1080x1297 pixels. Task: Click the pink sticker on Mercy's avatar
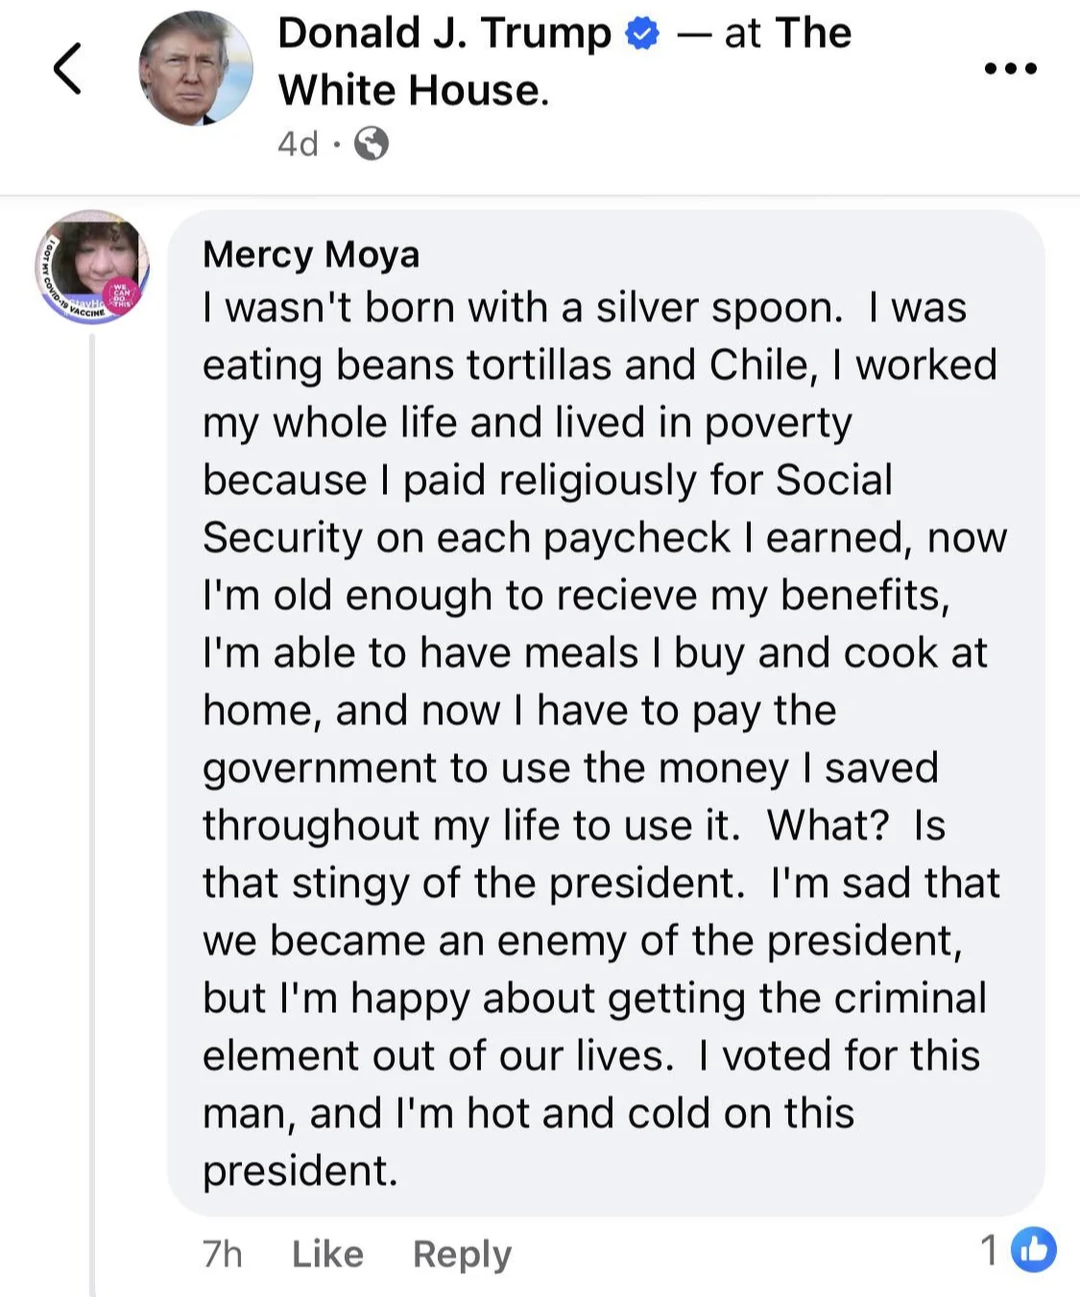122,299
